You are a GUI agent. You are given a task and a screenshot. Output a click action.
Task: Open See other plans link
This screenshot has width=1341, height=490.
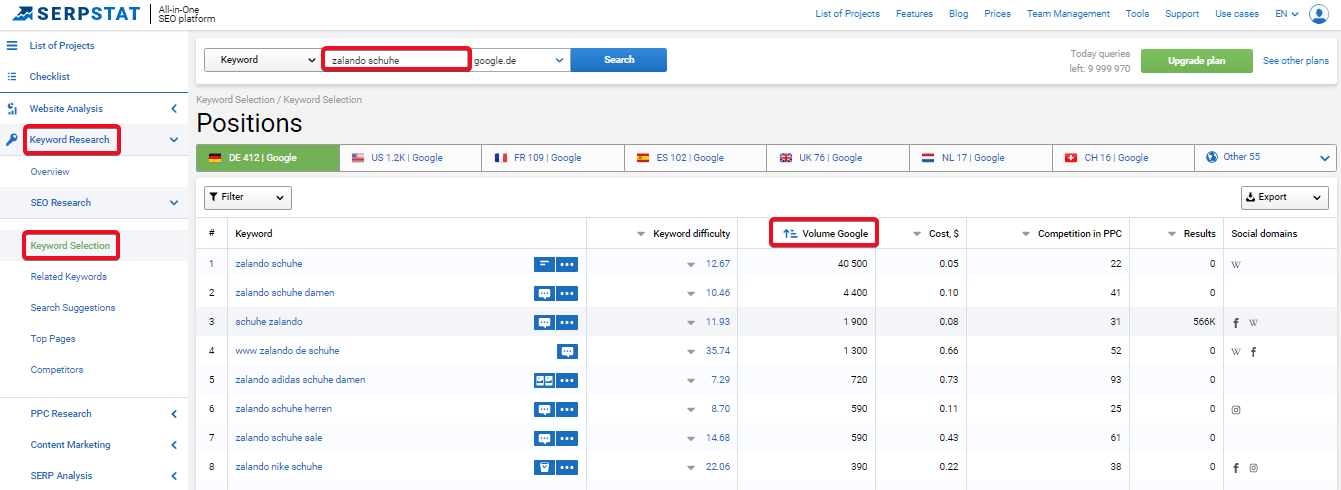pos(1296,61)
